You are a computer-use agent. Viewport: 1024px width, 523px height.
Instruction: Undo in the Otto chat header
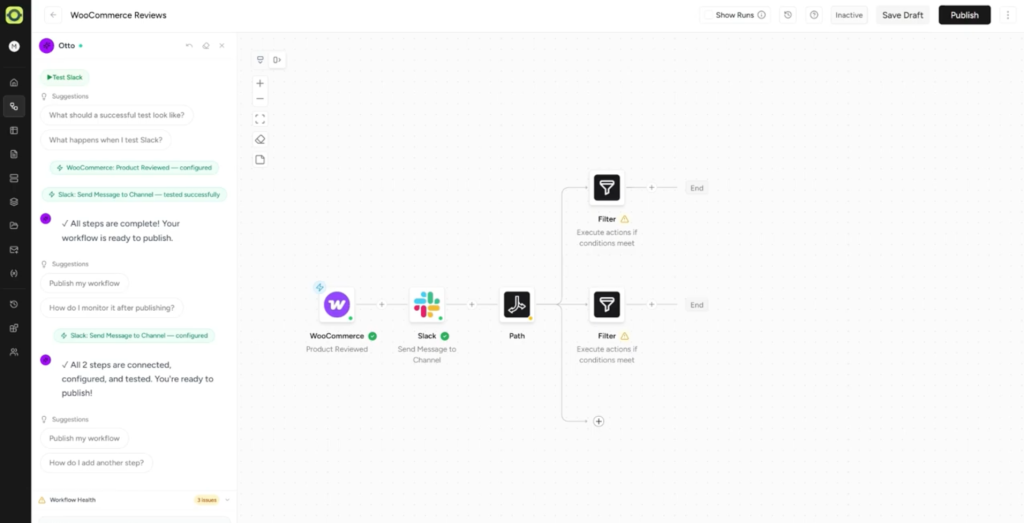point(189,46)
